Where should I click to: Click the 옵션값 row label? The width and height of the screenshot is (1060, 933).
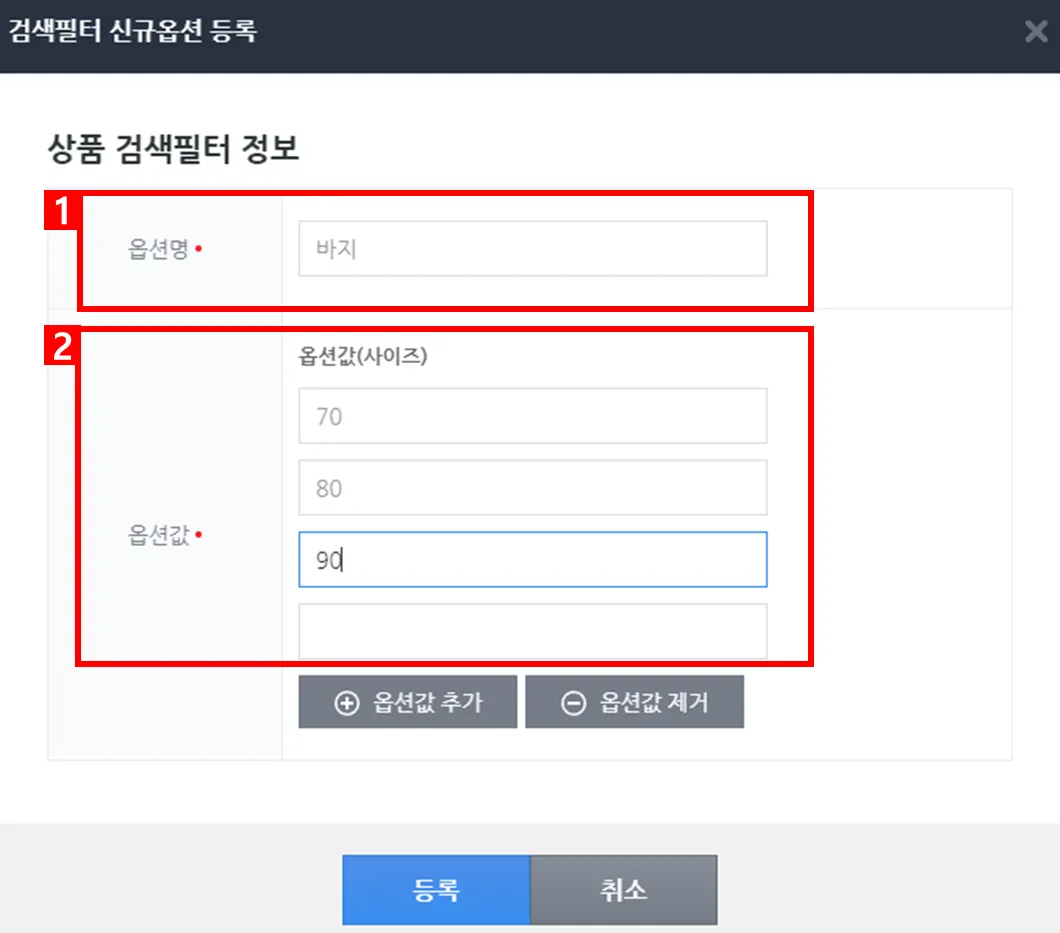(158, 536)
